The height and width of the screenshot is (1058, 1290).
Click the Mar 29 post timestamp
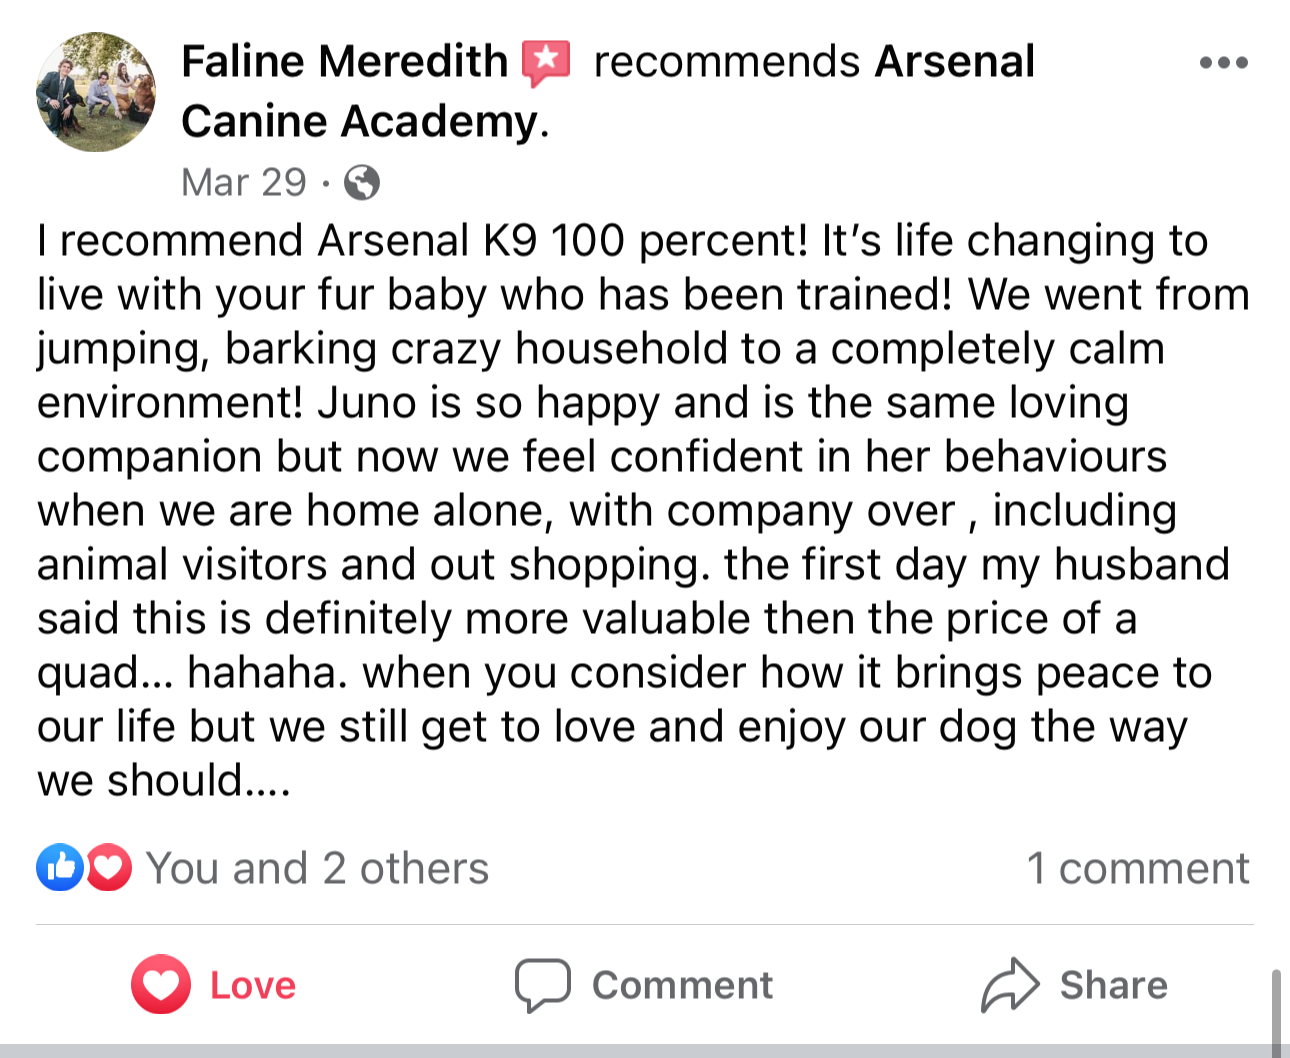(x=244, y=183)
